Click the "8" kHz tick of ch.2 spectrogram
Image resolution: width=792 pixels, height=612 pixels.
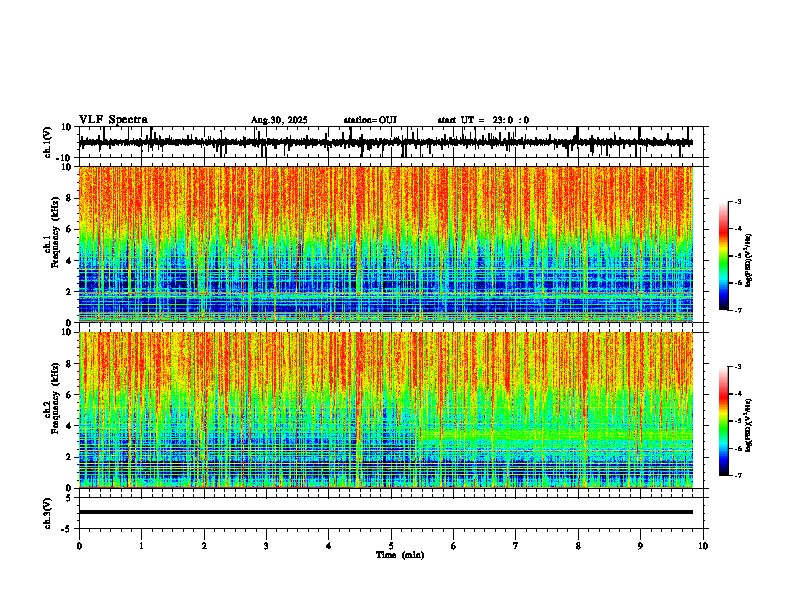pyautogui.click(x=69, y=364)
